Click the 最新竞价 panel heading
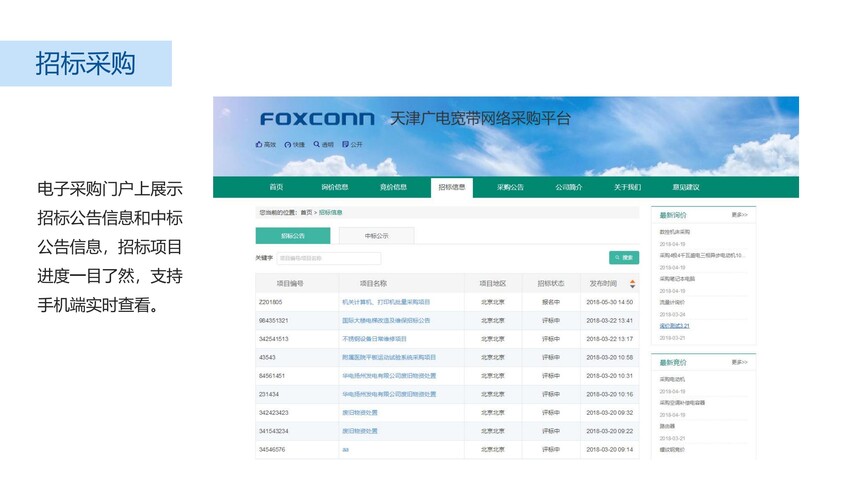Image resolution: width=860 pixels, height=484 pixels. 672,363
